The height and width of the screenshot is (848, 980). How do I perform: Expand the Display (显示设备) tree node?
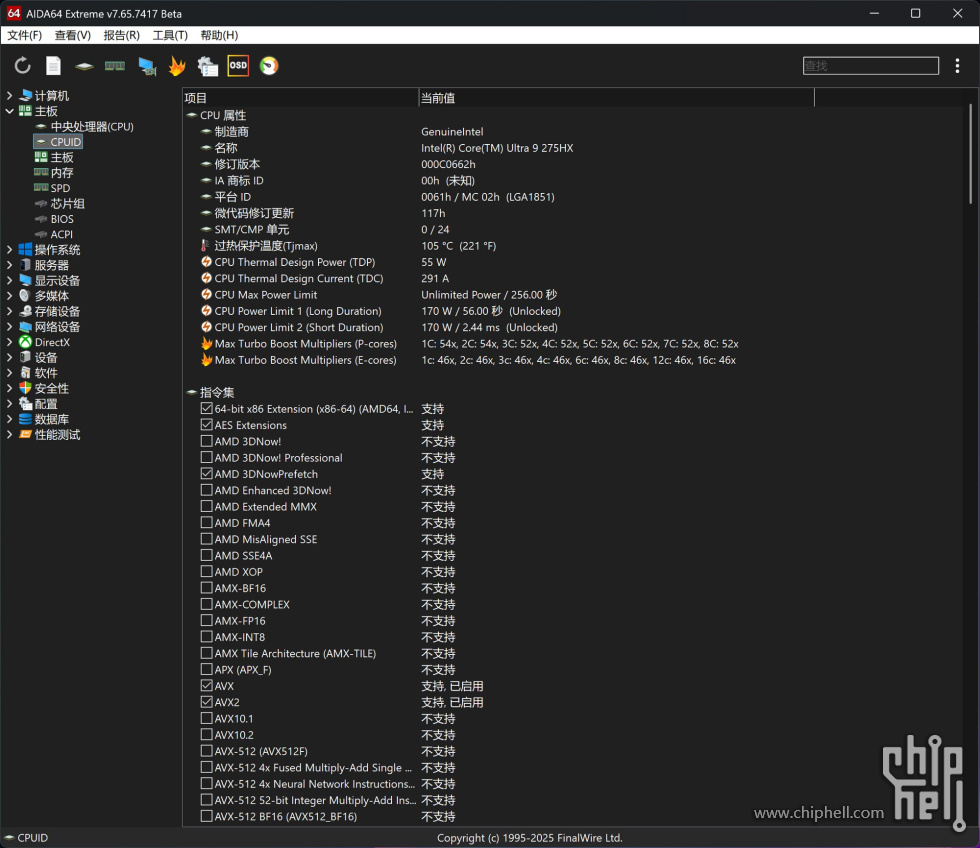coord(9,280)
